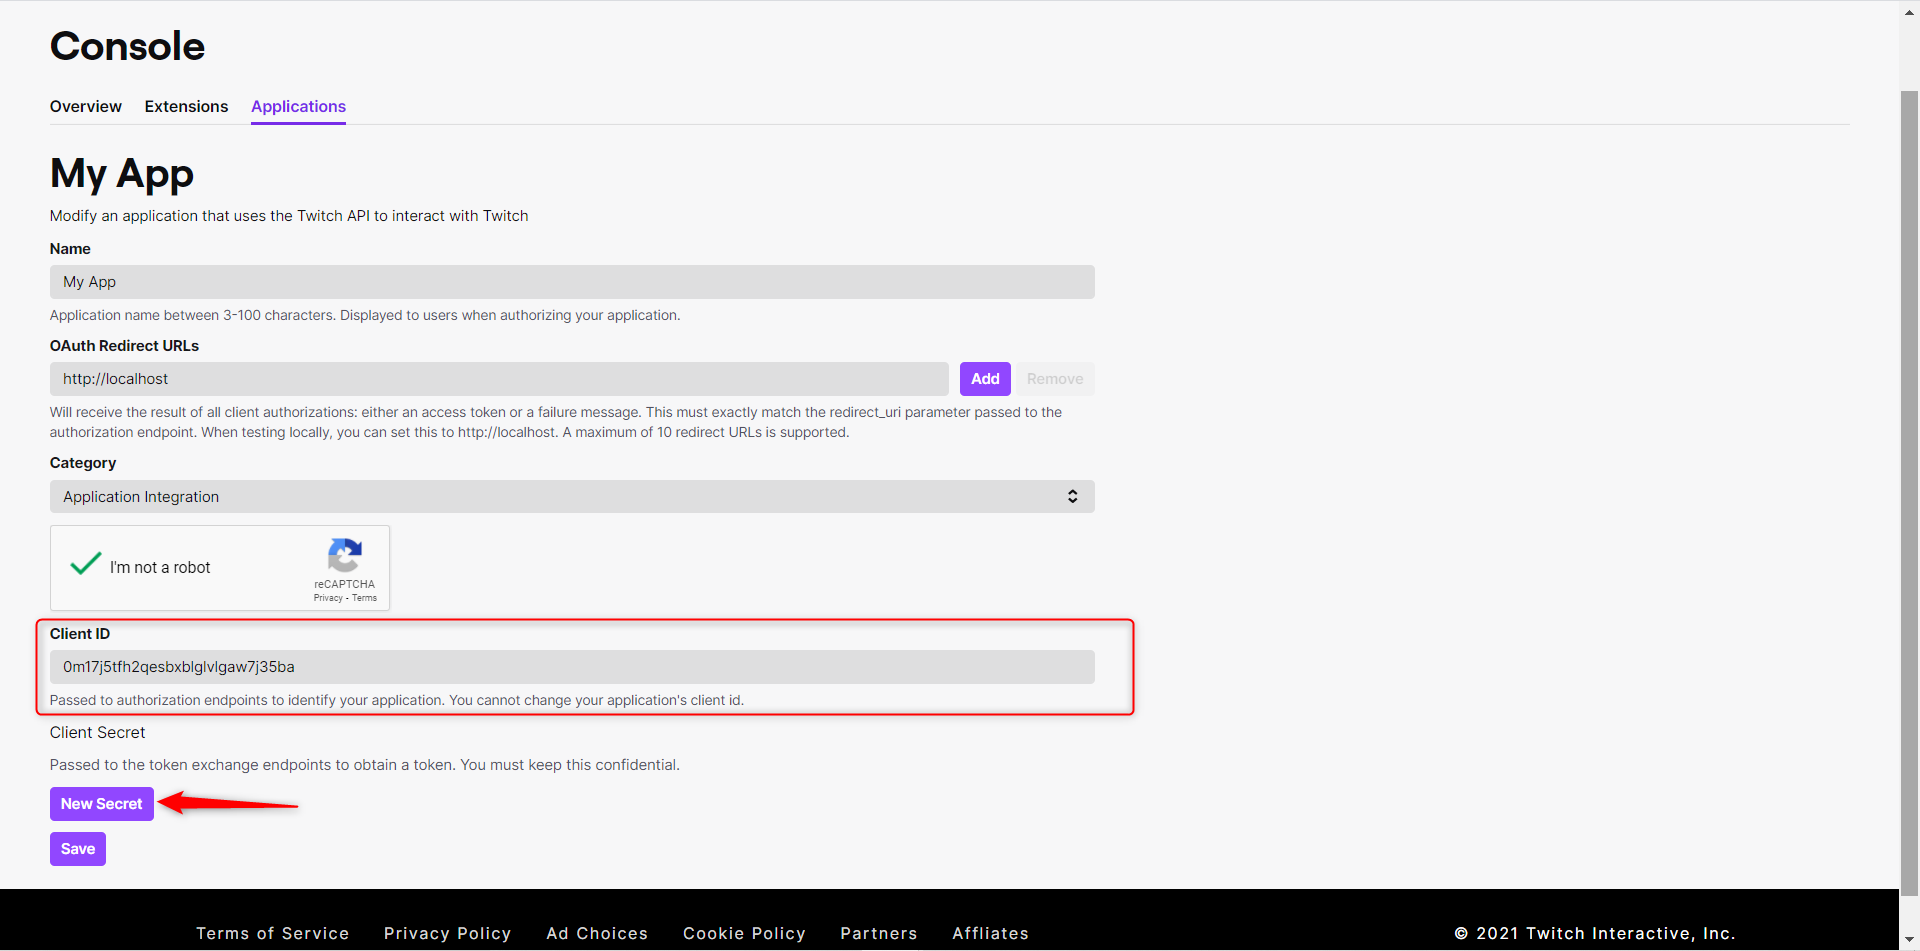Save the application settings

coord(78,849)
